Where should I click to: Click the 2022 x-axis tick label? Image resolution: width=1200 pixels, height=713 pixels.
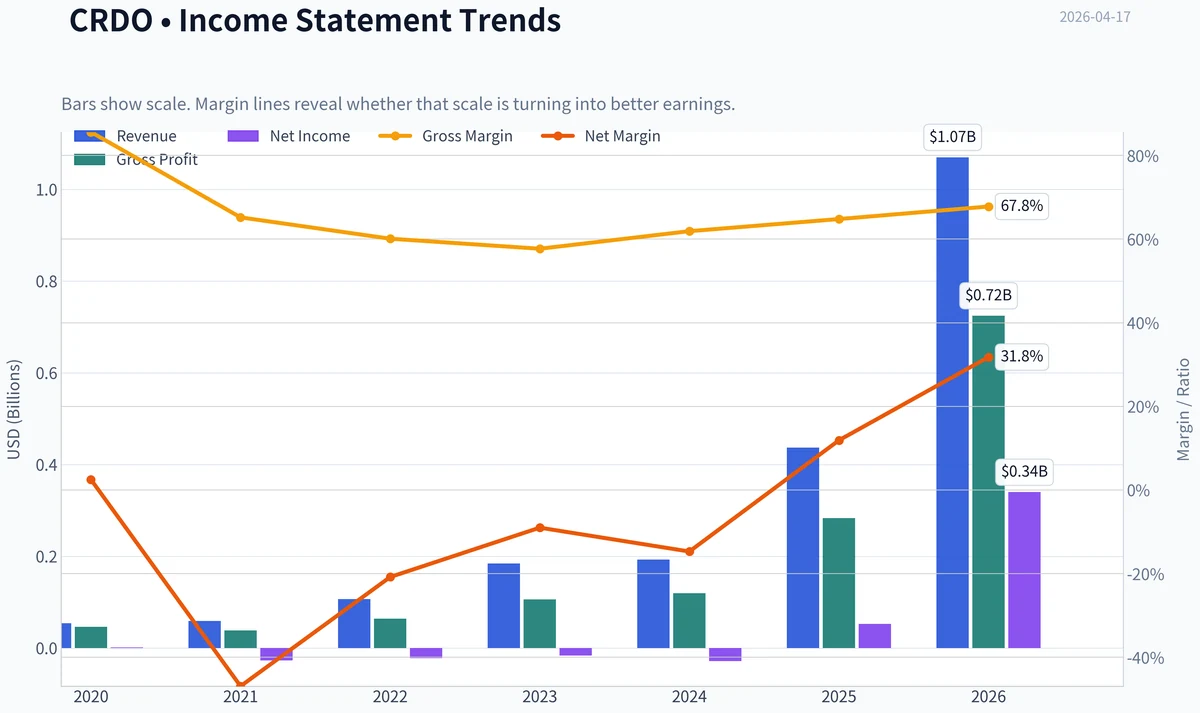click(x=390, y=696)
